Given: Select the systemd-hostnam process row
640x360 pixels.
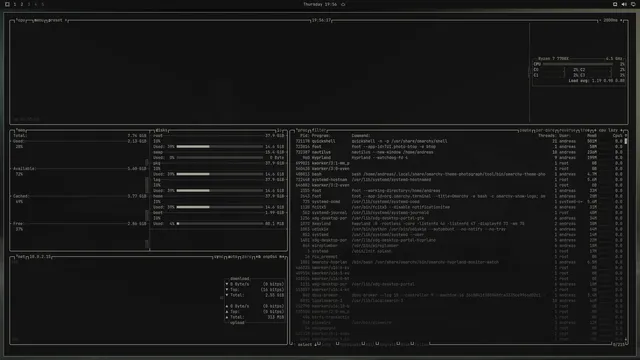Looking at the screenshot, I should pyautogui.click(x=459, y=180).
